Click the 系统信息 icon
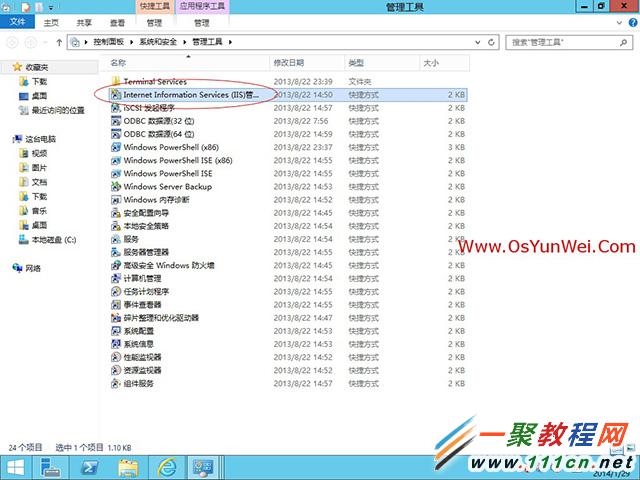This screenshot has height=480, width=640. 116,344
